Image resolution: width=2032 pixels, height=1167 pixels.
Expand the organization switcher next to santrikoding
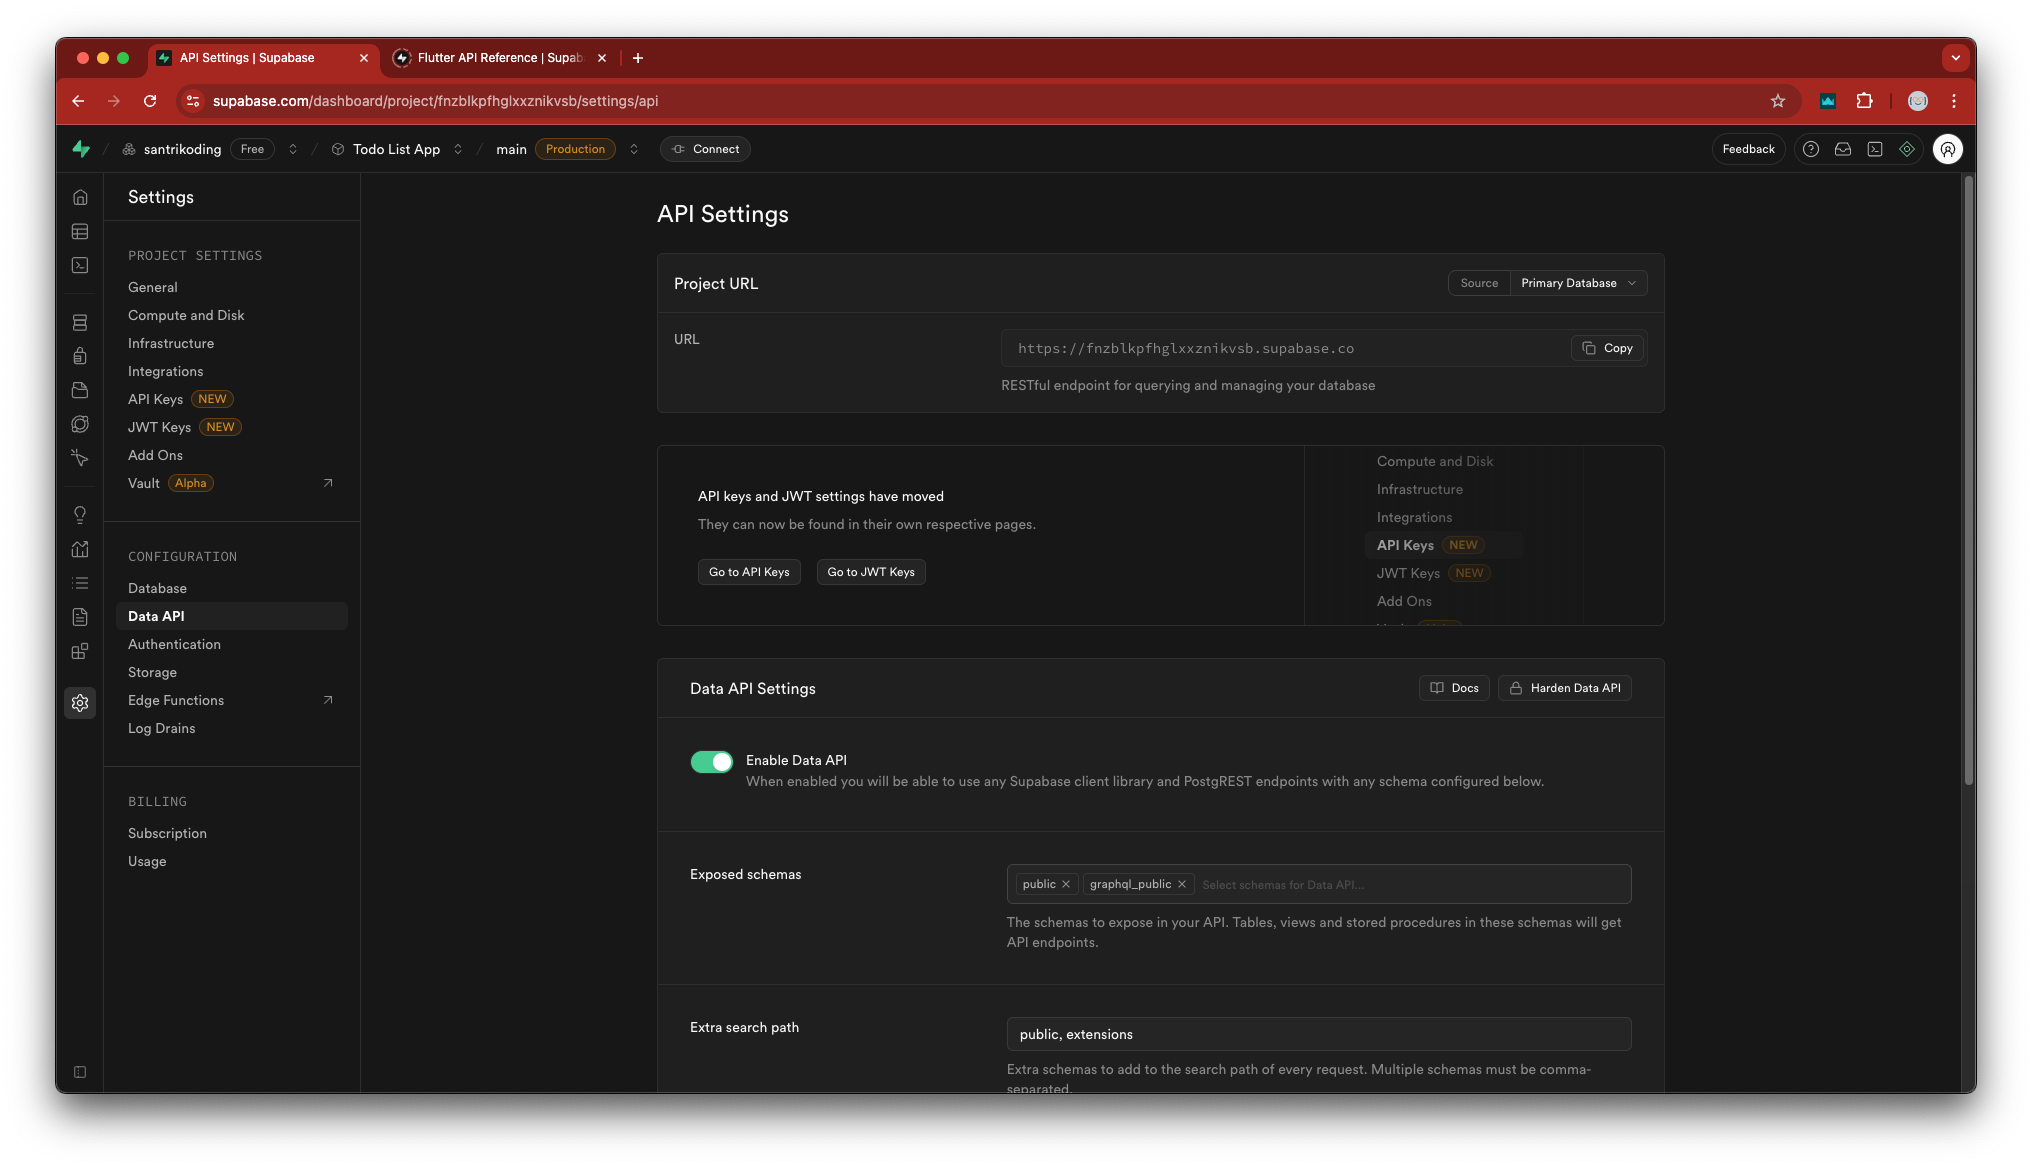pos(293,149)
